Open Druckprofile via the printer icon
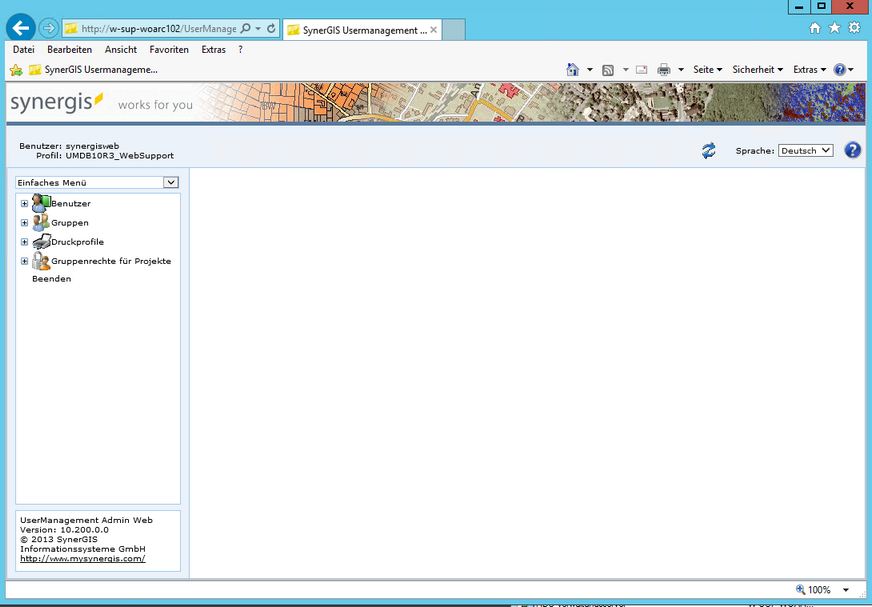The height and width of the screenshot is (607, 872). tap(42, 241)
